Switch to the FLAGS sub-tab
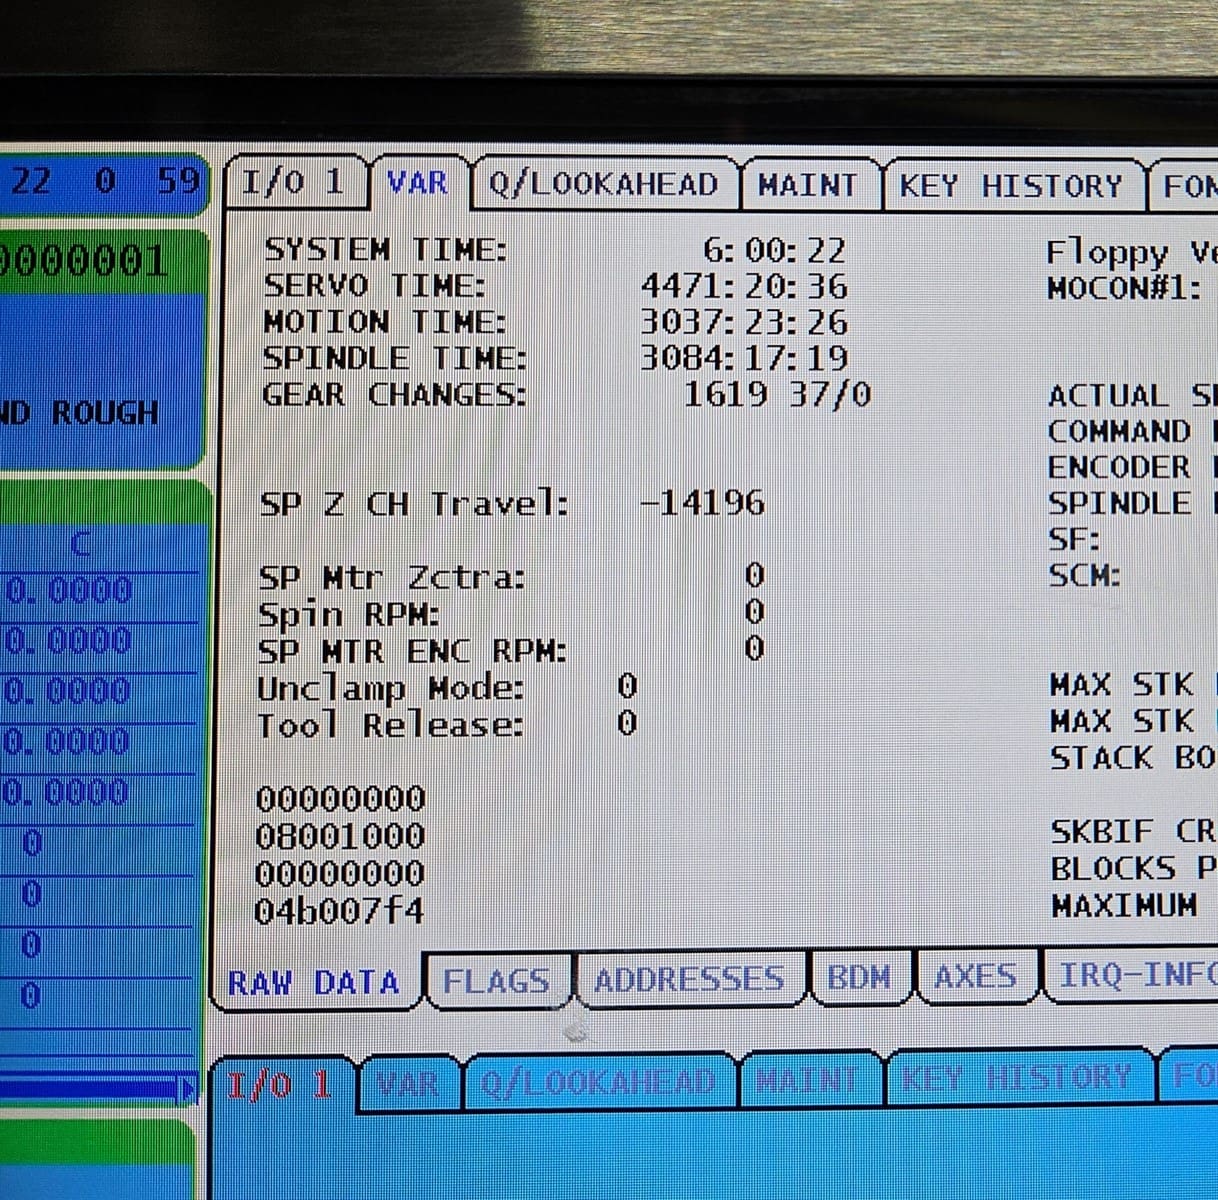This screenshot has height=1200, width=1218. [496, 982]
